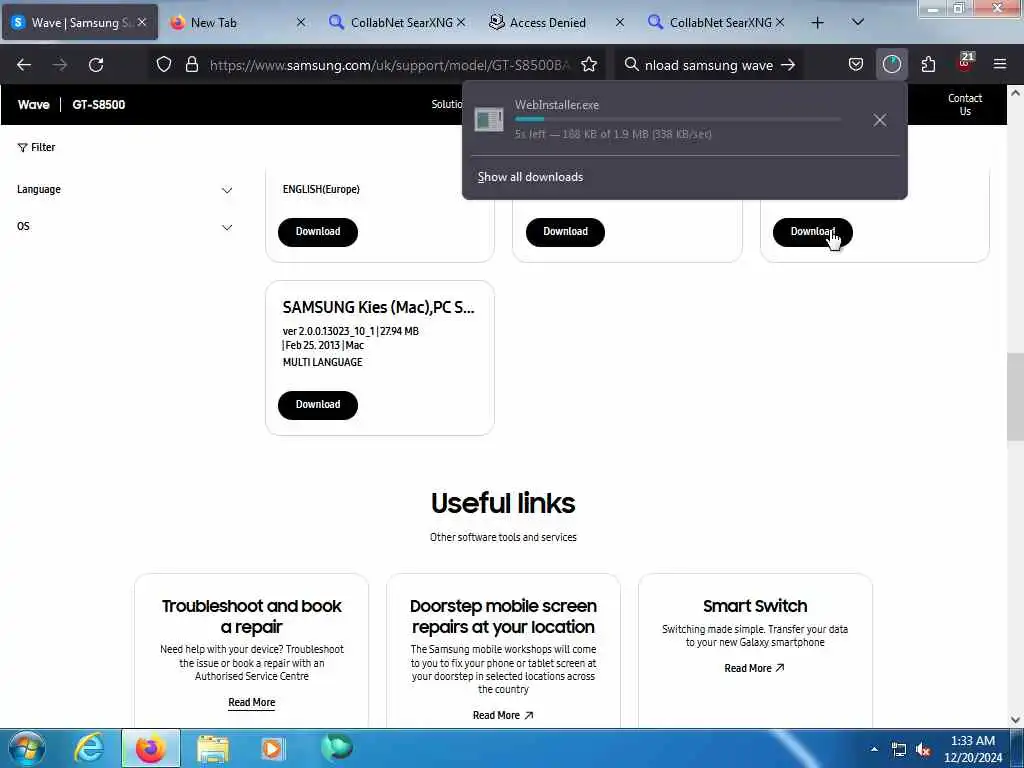
Task: Read More about Troubleshoot and book a repair
Action: tap(251, 703)
